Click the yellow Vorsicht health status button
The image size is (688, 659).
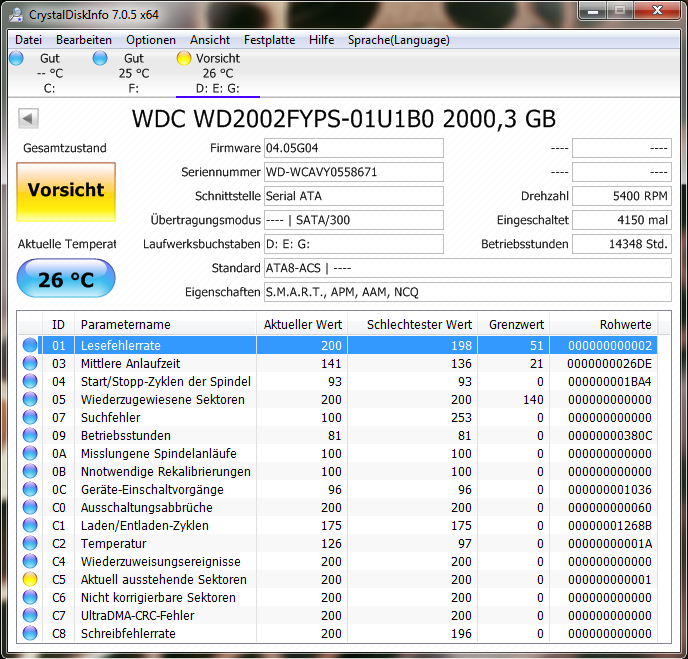66,192
